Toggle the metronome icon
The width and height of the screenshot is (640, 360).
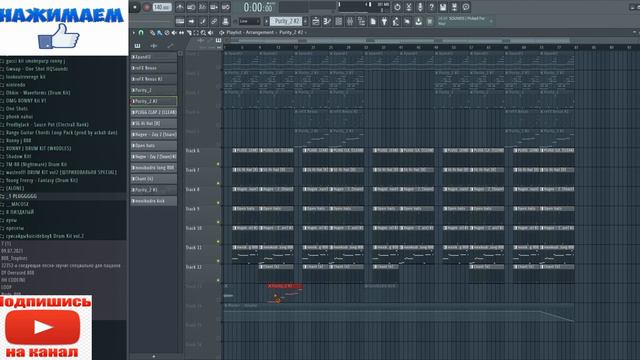click(x=180, y=7)
